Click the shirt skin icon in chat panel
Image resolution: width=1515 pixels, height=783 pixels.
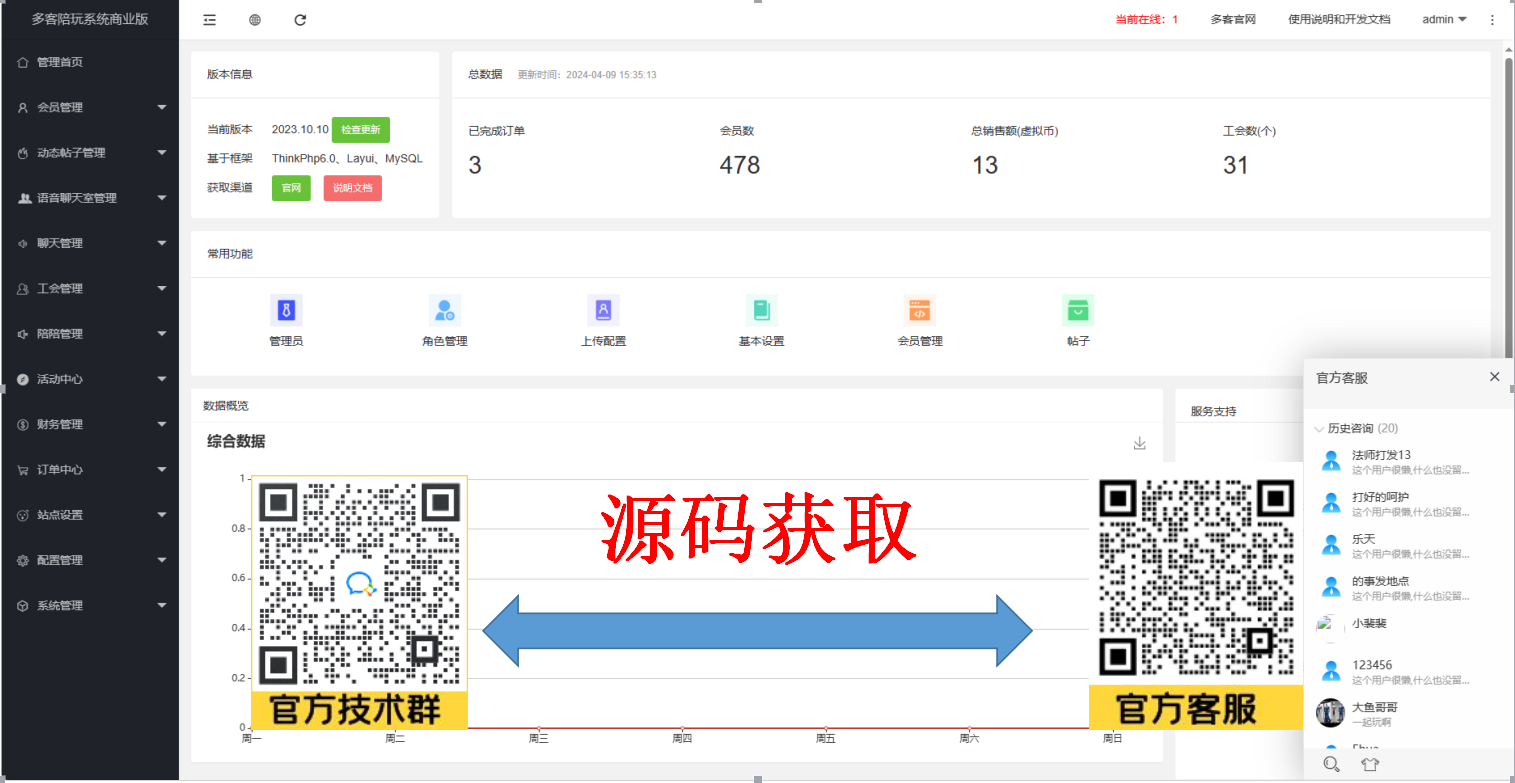[x=1370, y=764]
